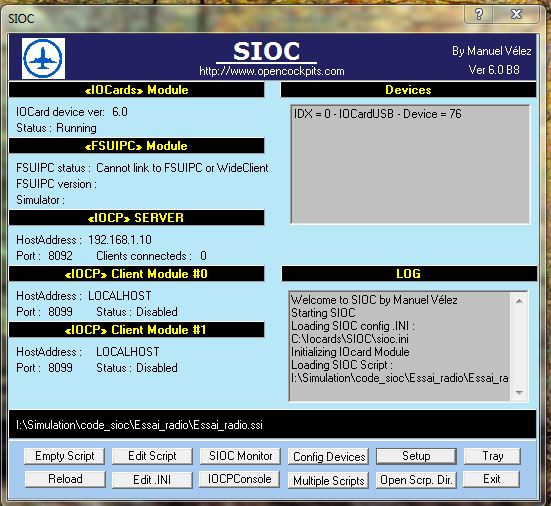Click the 'Status : Running' text
This screenshot has height=506, width=551.
coord(56,128)
